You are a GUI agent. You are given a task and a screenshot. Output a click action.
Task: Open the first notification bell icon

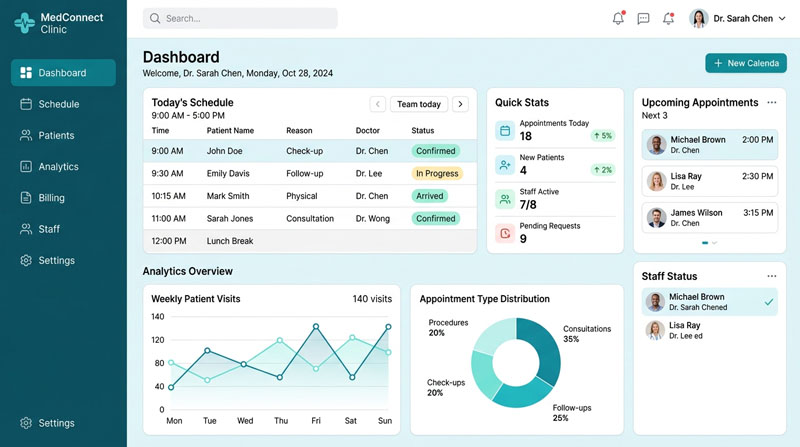(x=618, y=18)
